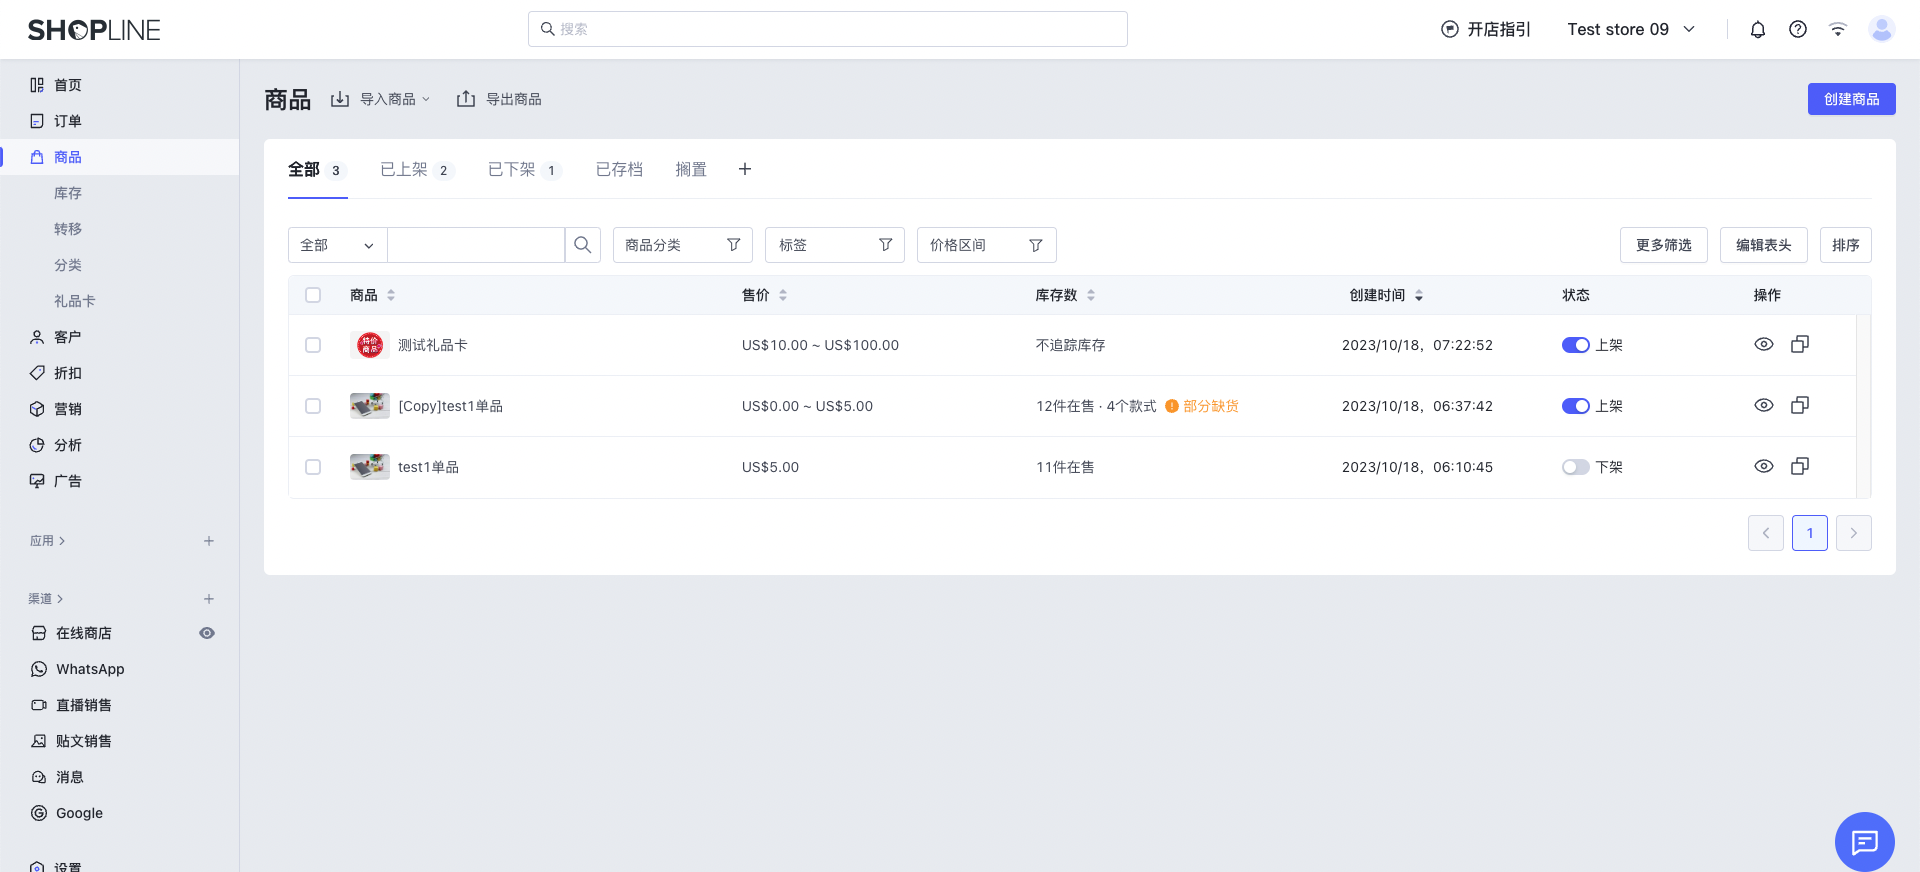Toggle off 上架 status for 测试礼品卡
Image resolution: width=1920 pixels, height=872 pixels.
(1575, 345)
